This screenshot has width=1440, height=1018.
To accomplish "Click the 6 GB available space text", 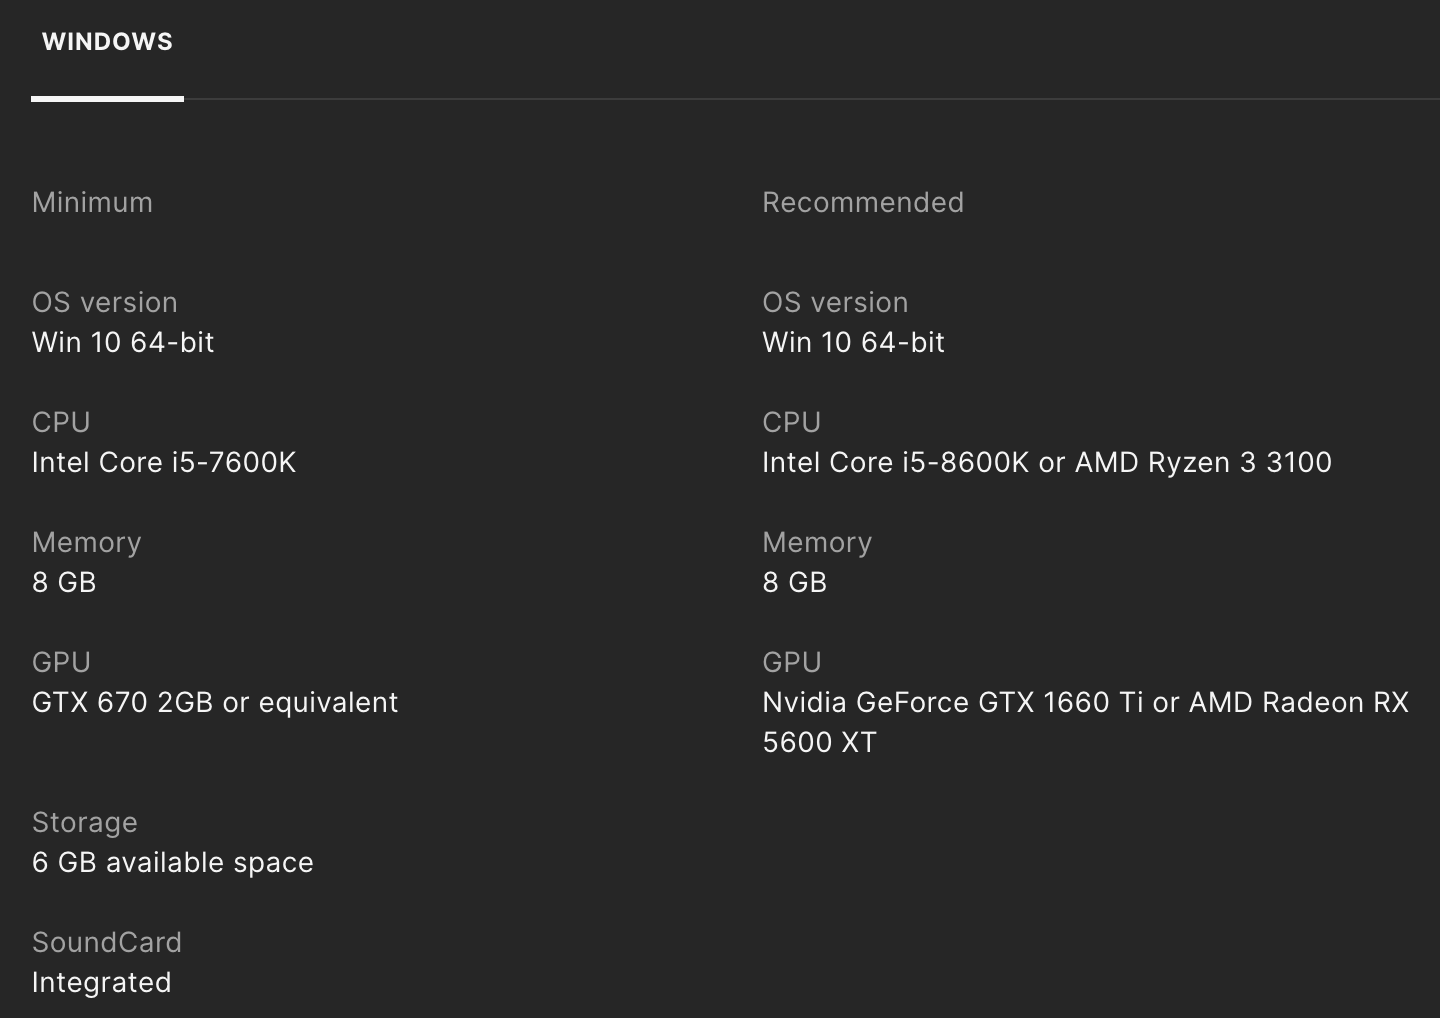I will click(x=173, y=863).
